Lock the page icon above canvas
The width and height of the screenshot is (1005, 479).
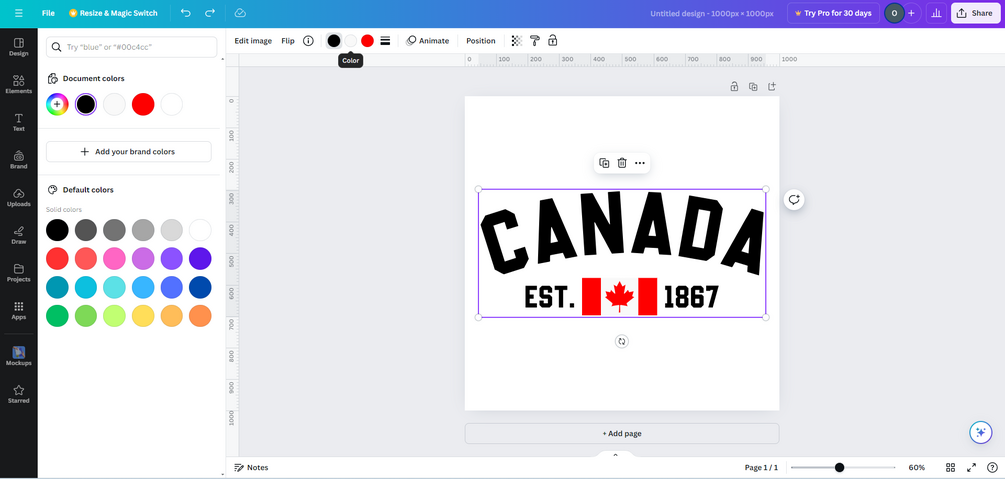coord(735,86)
